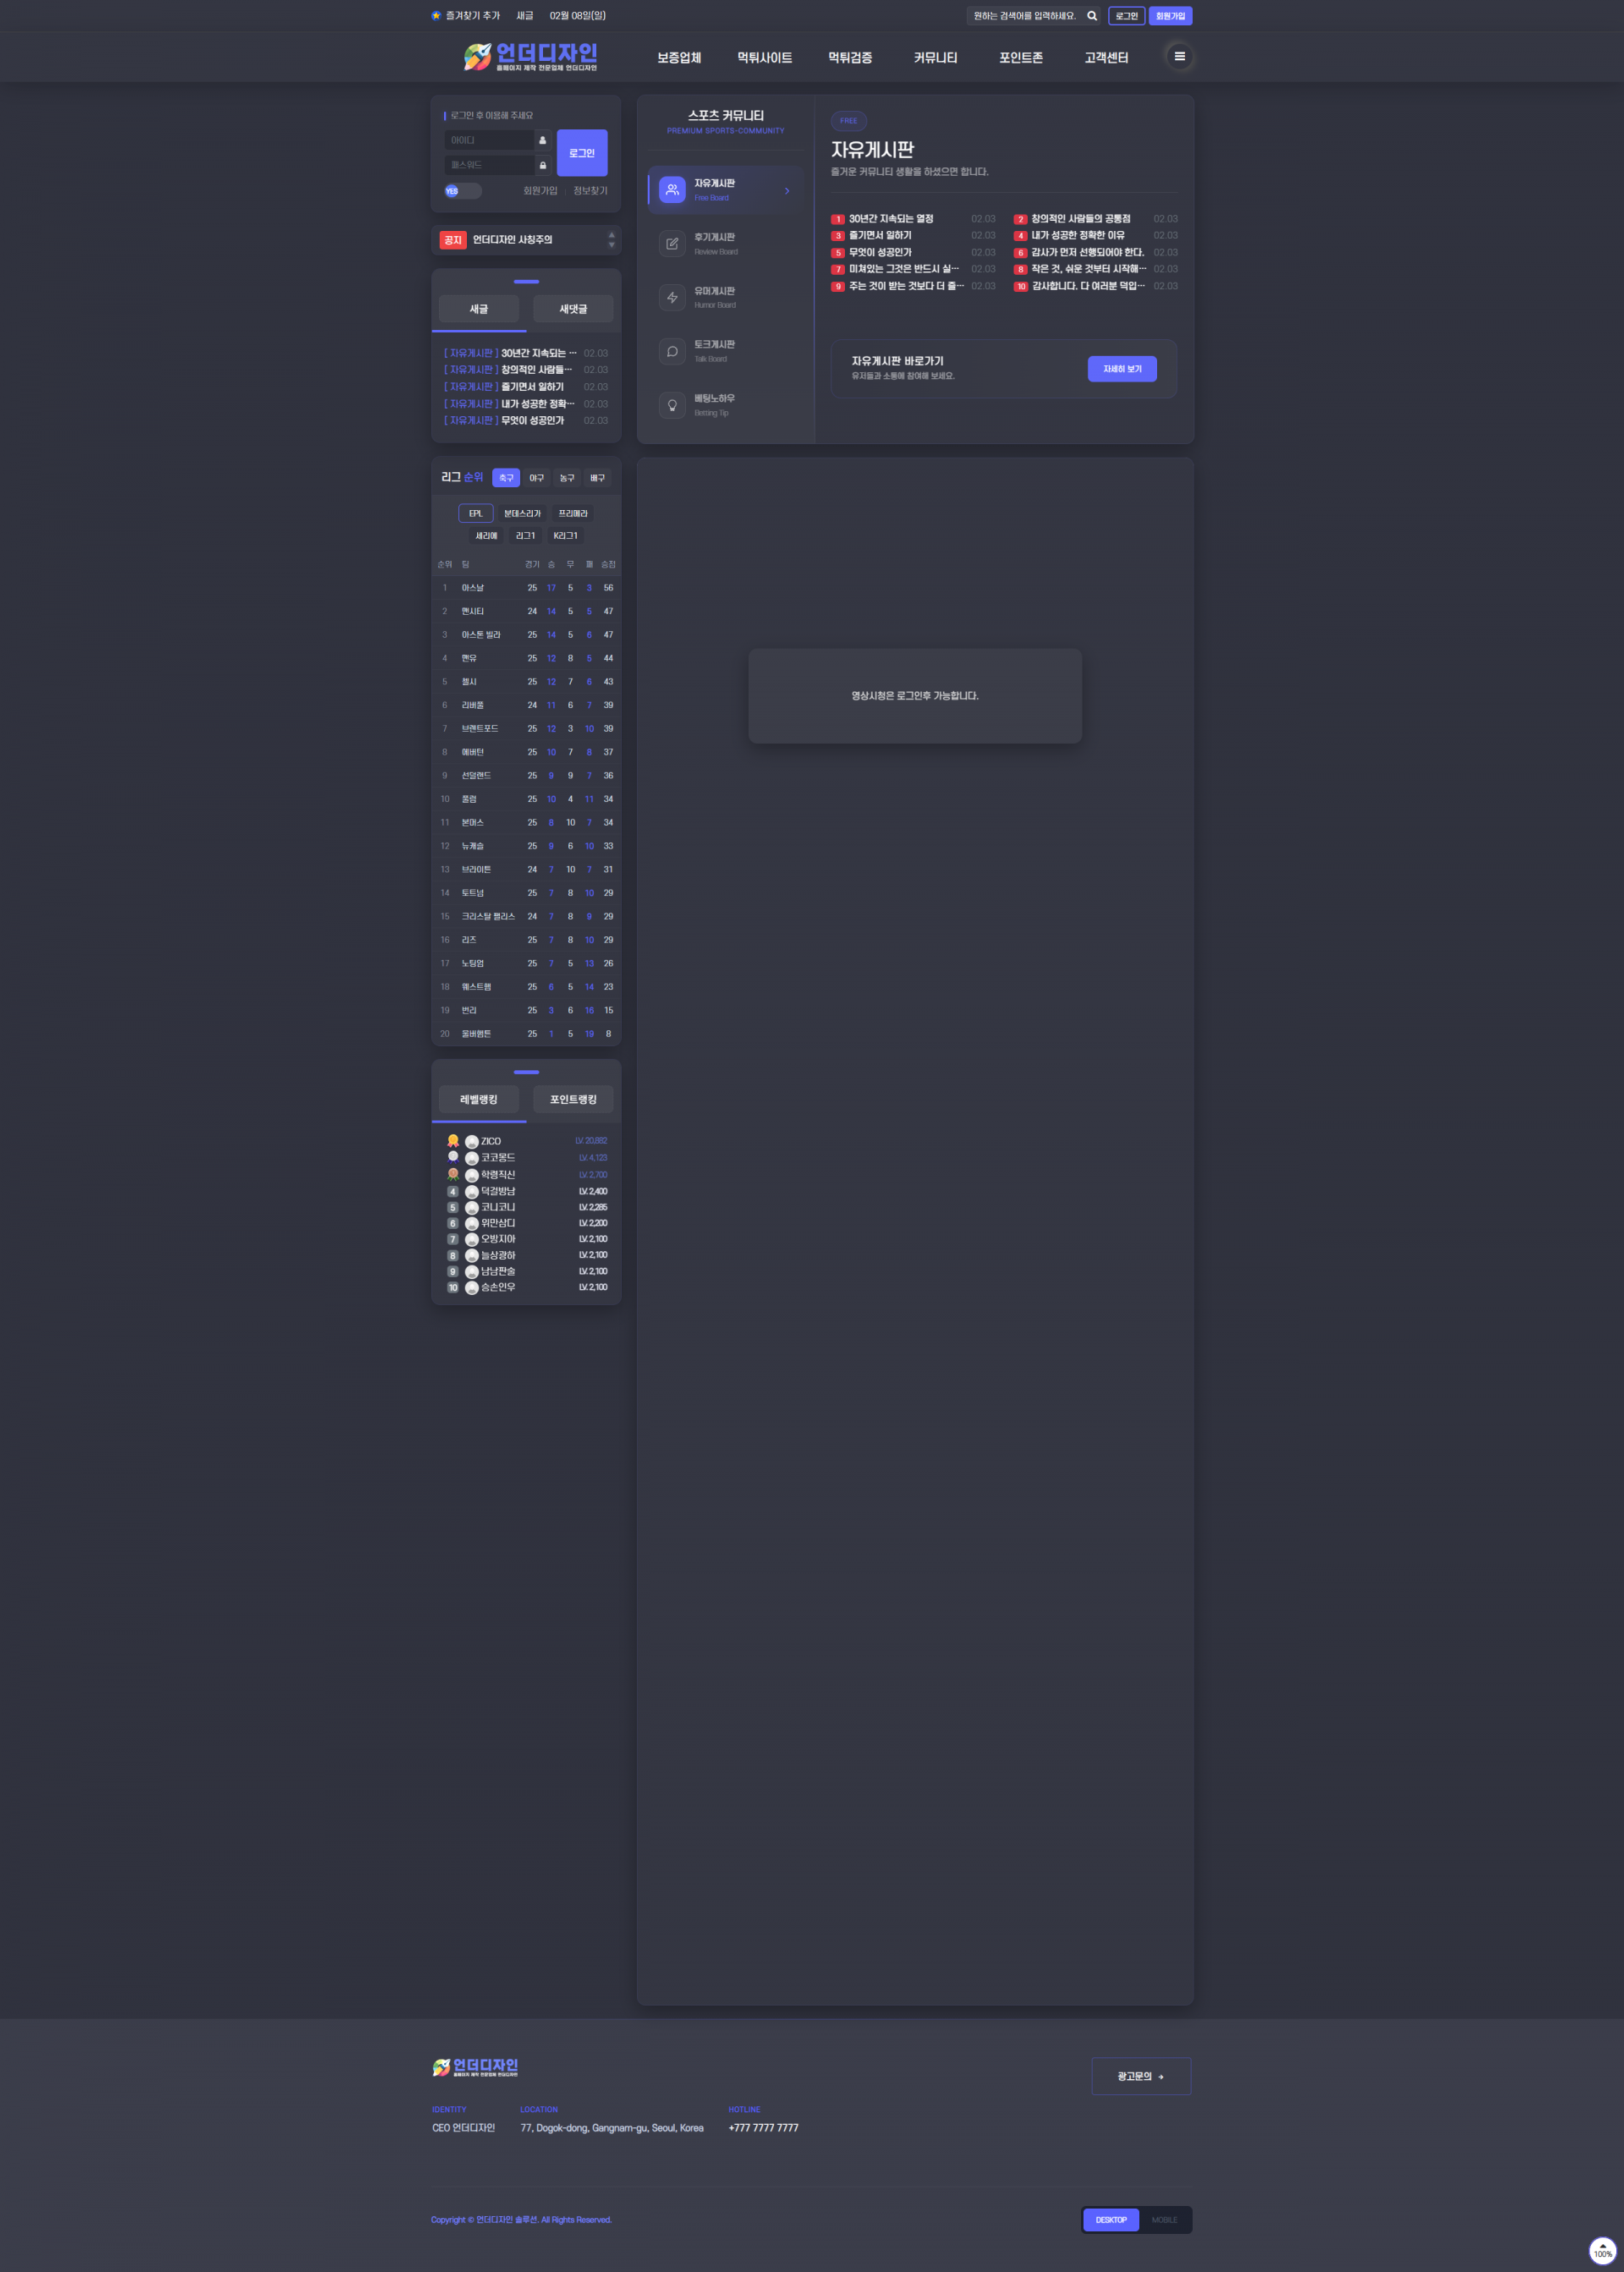Click the notice ticker up arrow
The image size is (1624, 2272).
tap(611, 235)
